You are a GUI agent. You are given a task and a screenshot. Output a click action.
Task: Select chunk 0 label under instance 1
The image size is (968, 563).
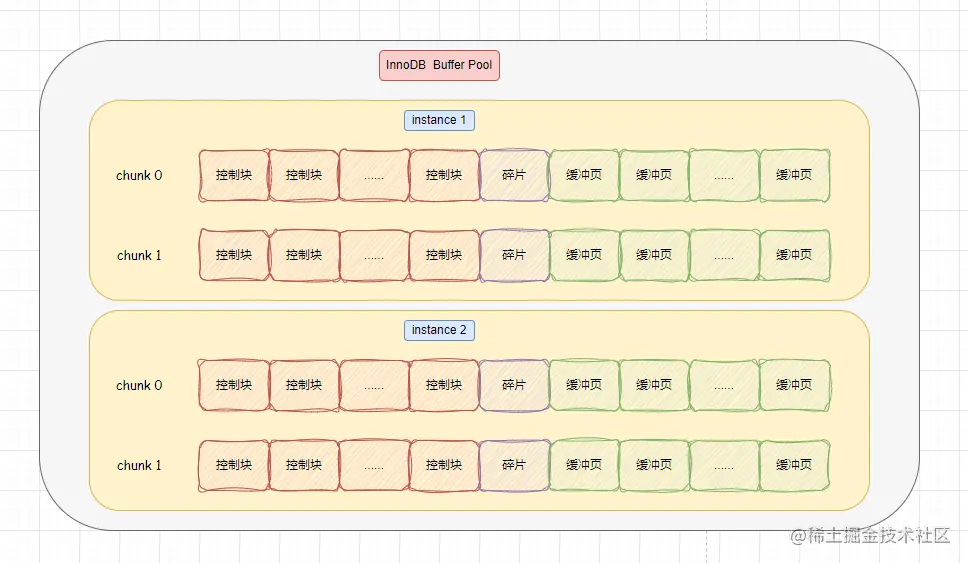(x=139, y=175)
